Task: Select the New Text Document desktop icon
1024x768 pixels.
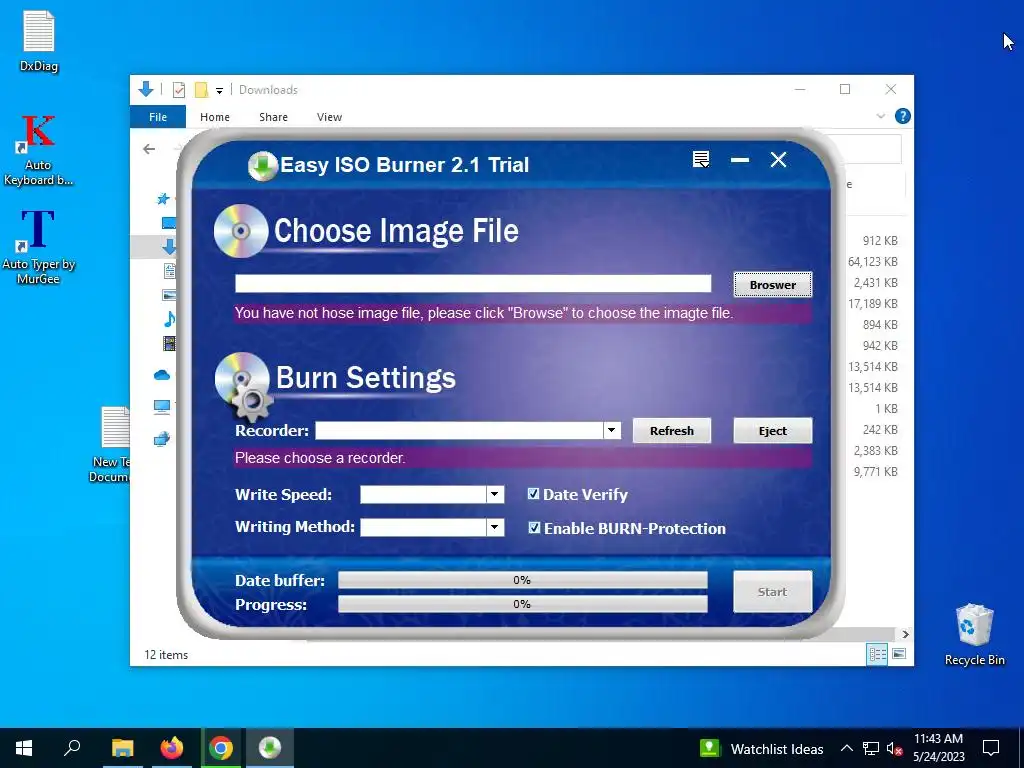Action: point(112,445)
